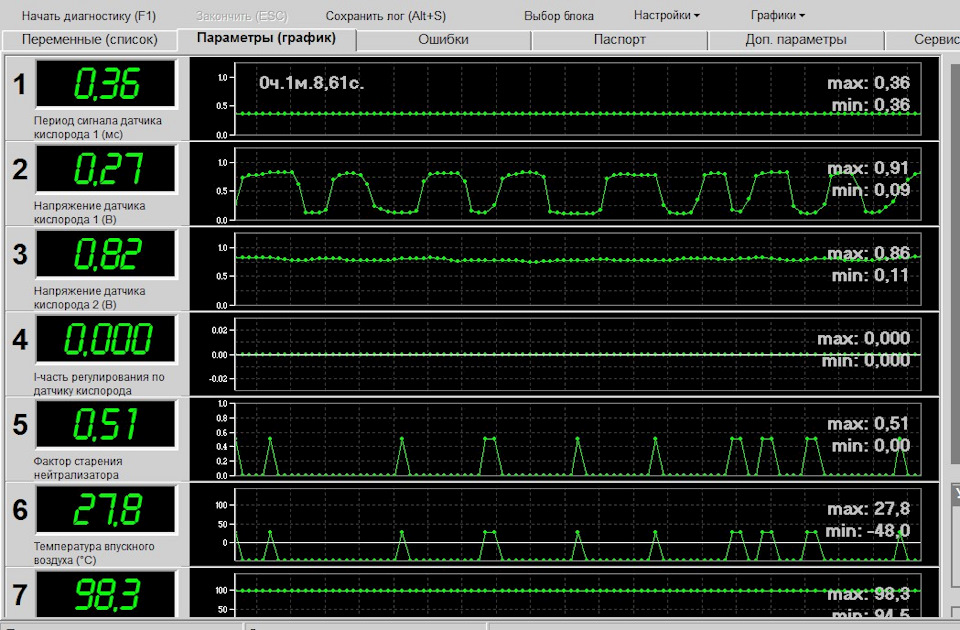The width and height of the screenshot is (960, 630).
Task: Click Начать диагностику (F1) to start diagnostics
Action: 88,16
